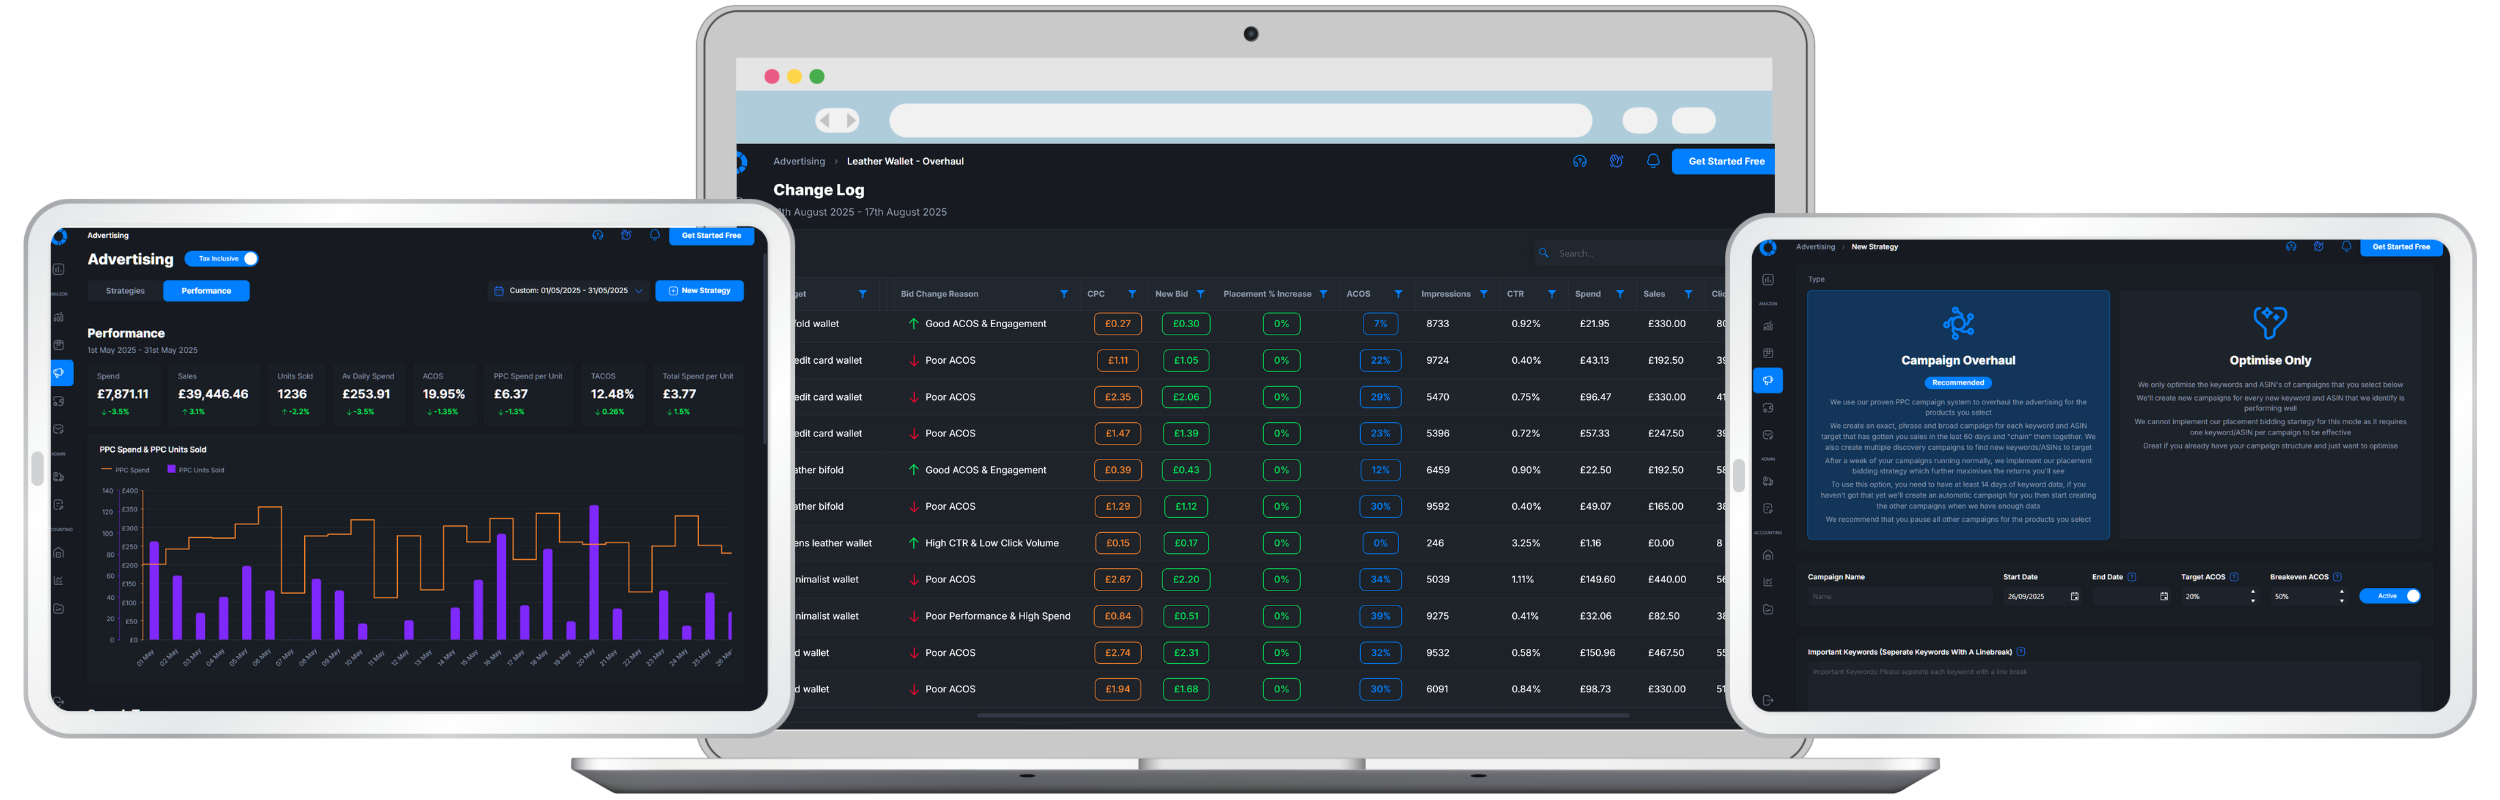Toggle the Active campaign switch
2500x800 pixels.
tap(2390, 596)
